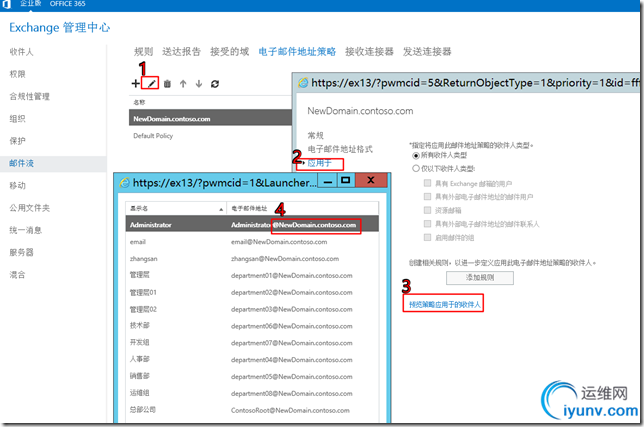644x427 pixels.
Task: Select 组织 in left navigation
Action: pos(17,119)
